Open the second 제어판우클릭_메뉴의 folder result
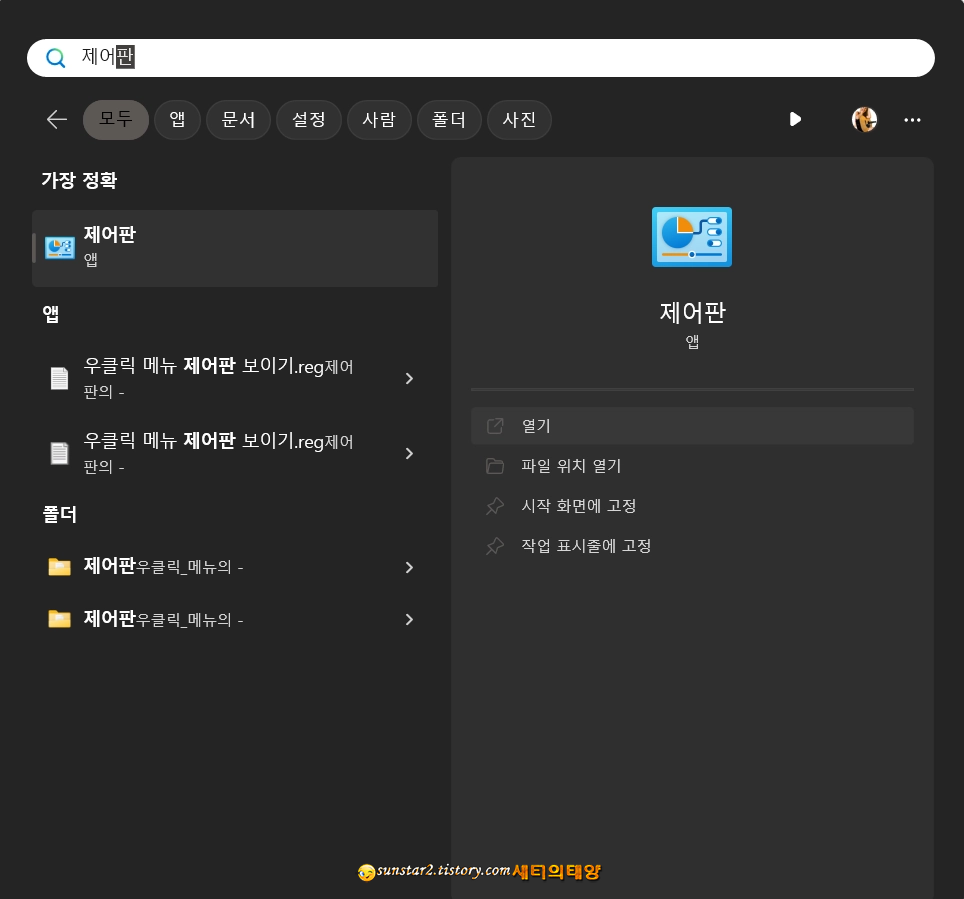The width and height of the screenshot is (964, 899). (x=235, y=619)
